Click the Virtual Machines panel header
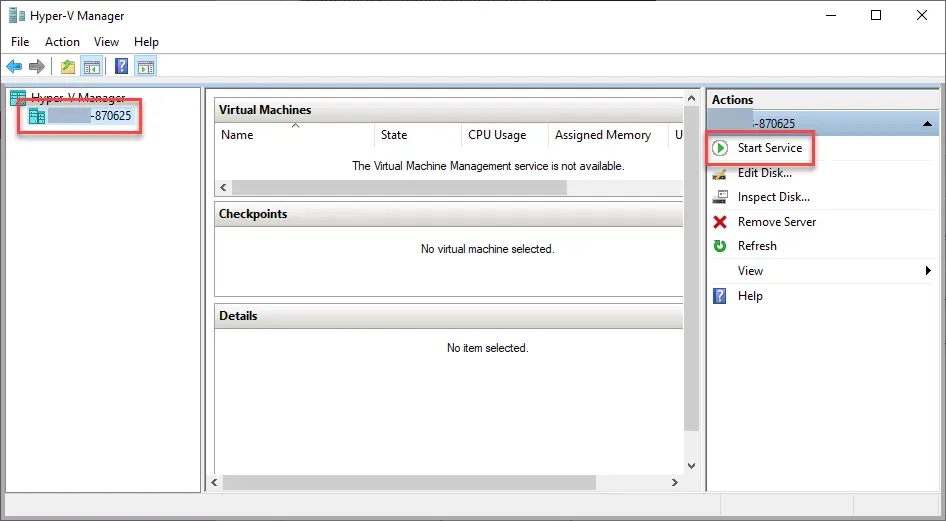 pyautogui.click(x=449, y=110)
